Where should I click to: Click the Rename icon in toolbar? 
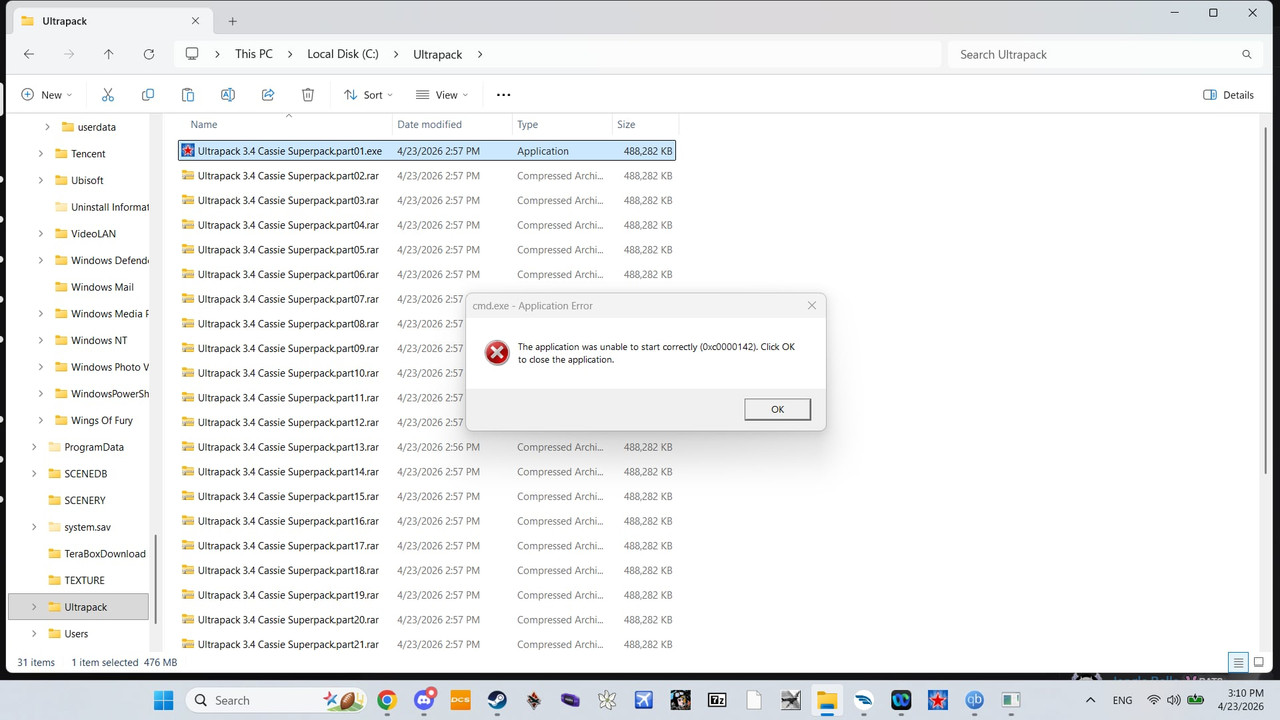click(228, 95)
